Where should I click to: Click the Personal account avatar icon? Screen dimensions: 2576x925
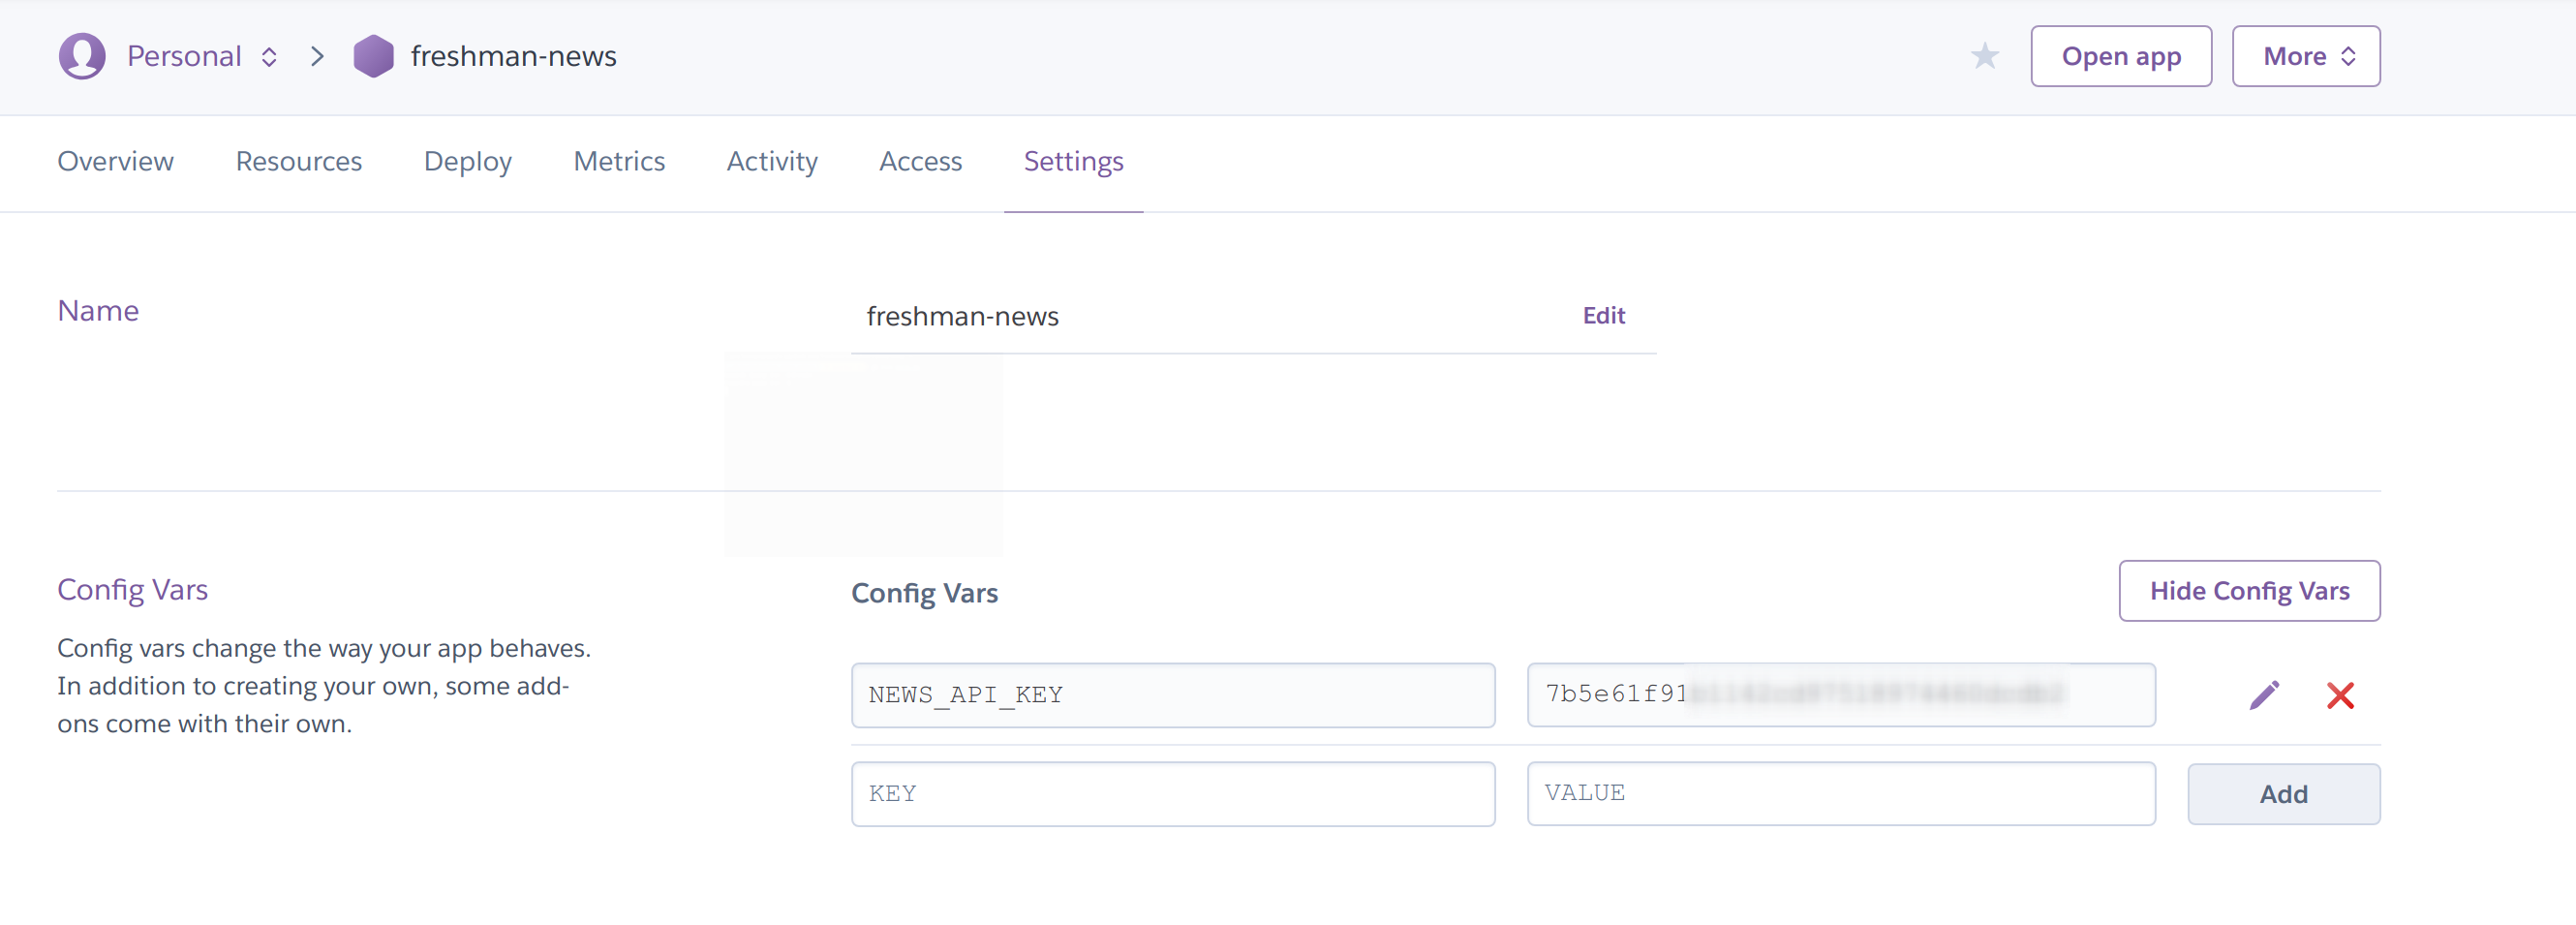[x=82, y=56]
